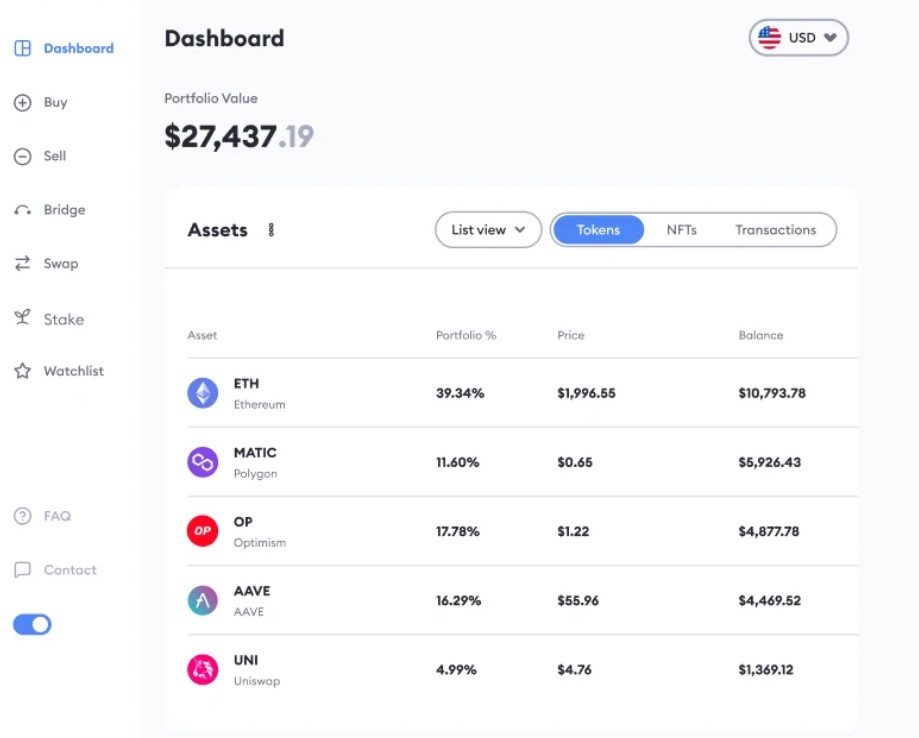Viewport: 919px width, 738px height.
Task: Open the USD currency dropdown
Action: click(x=798, y=37)
